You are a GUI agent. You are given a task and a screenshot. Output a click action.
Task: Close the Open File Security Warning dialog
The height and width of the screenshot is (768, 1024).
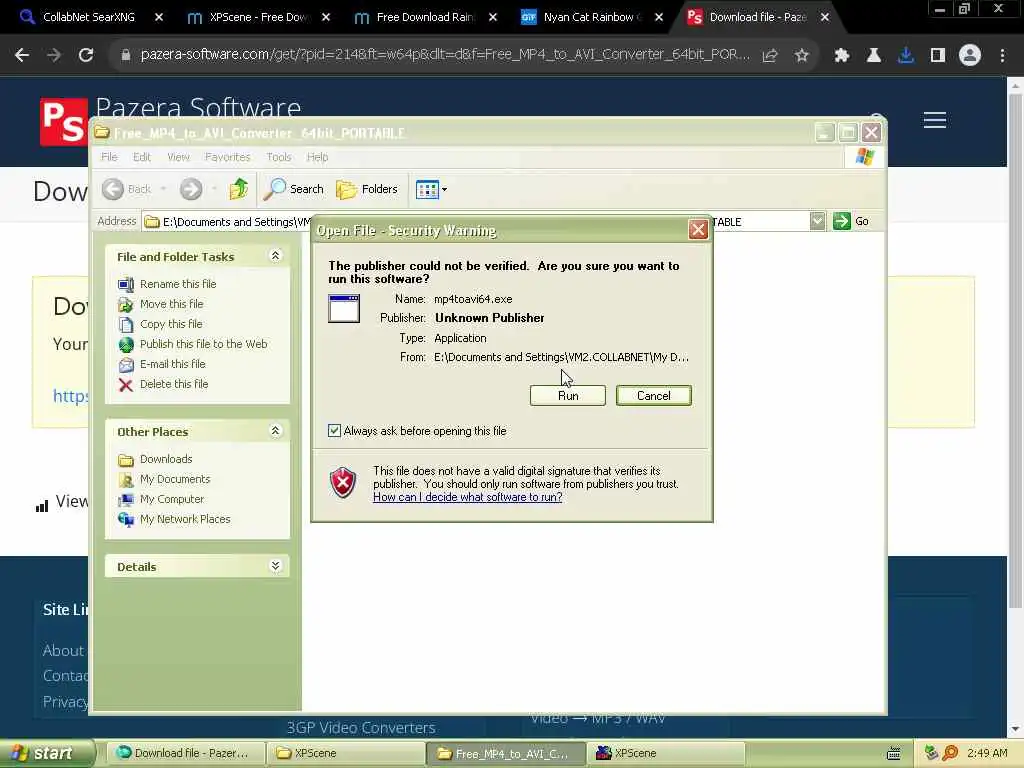coord(698,229)
